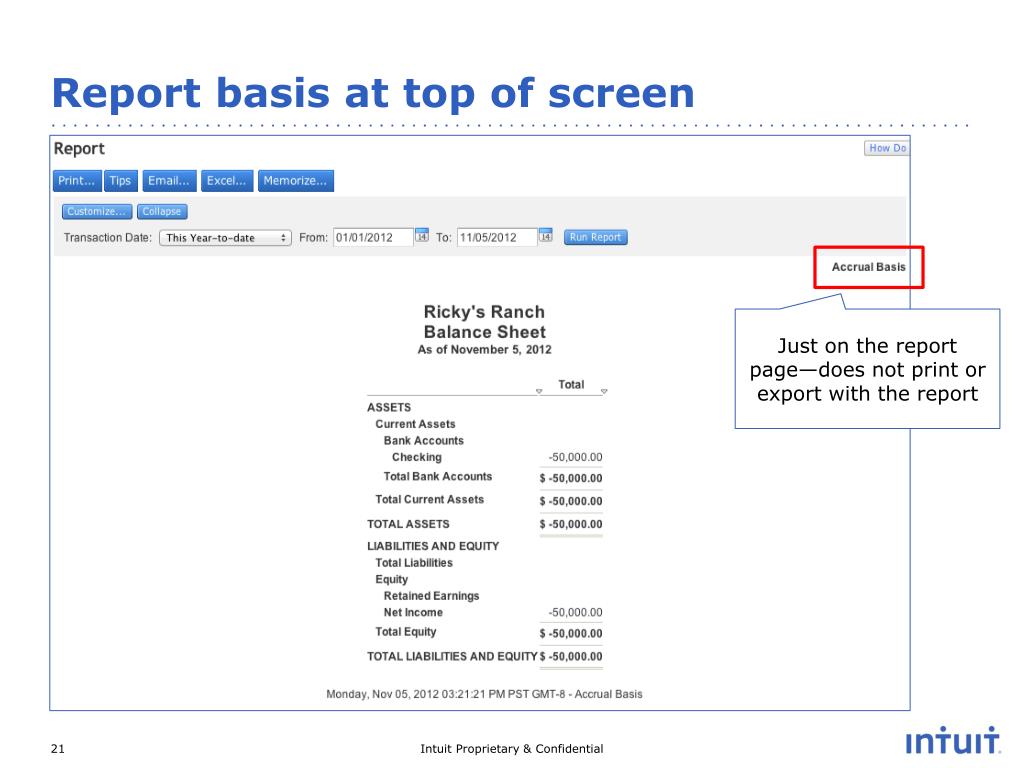Select the Total Liabilities row
The image size is (1024, 768).
pyautogui.click(x=414, y=563)
